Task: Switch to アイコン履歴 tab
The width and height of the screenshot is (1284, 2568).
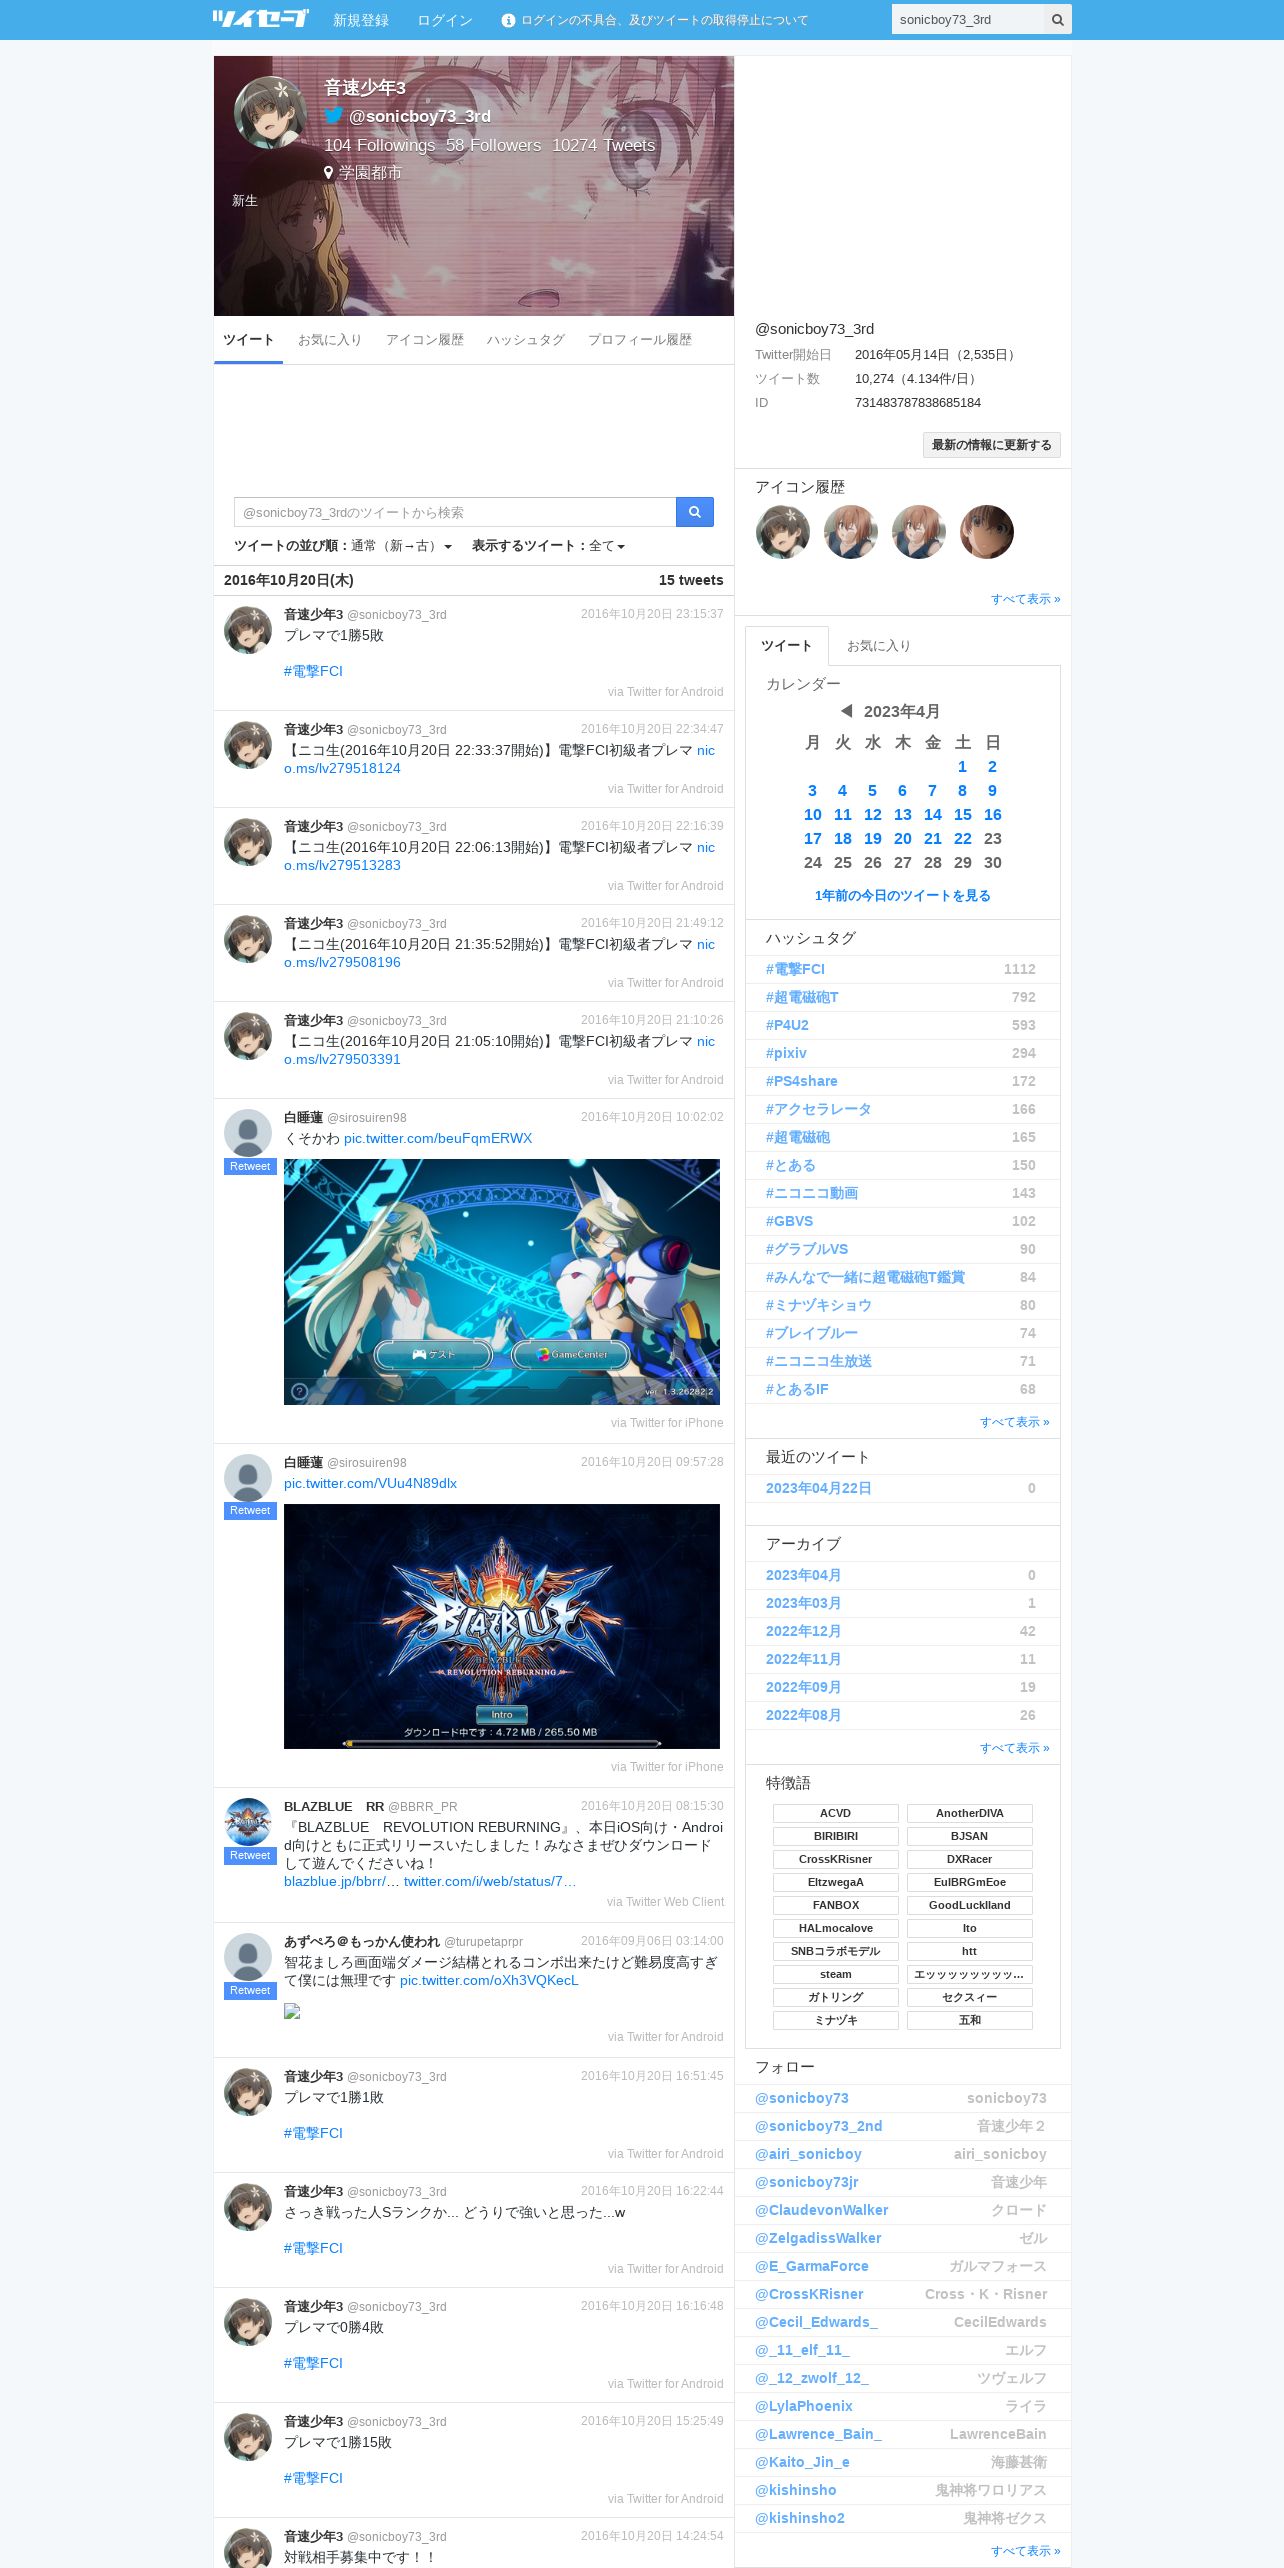Action: pyautogui.click(x=425, y=340)
